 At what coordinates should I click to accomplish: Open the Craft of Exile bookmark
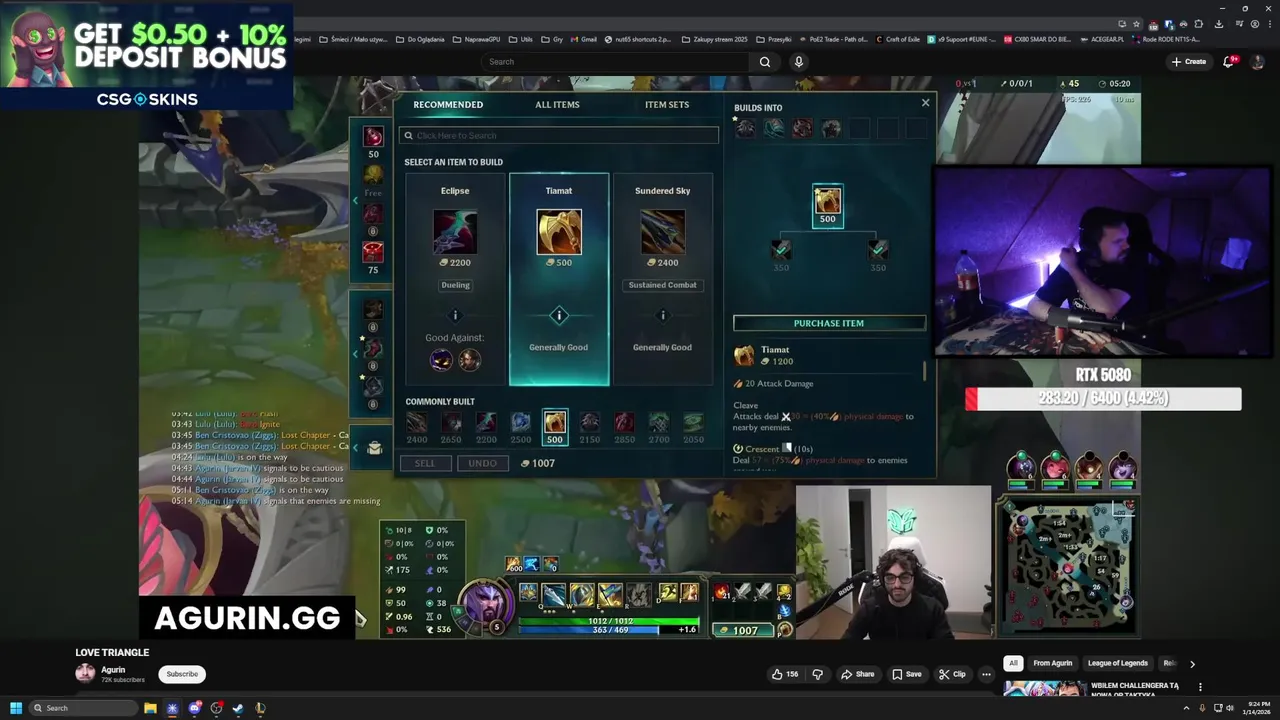pyautogui.click(x=897, y=39)
